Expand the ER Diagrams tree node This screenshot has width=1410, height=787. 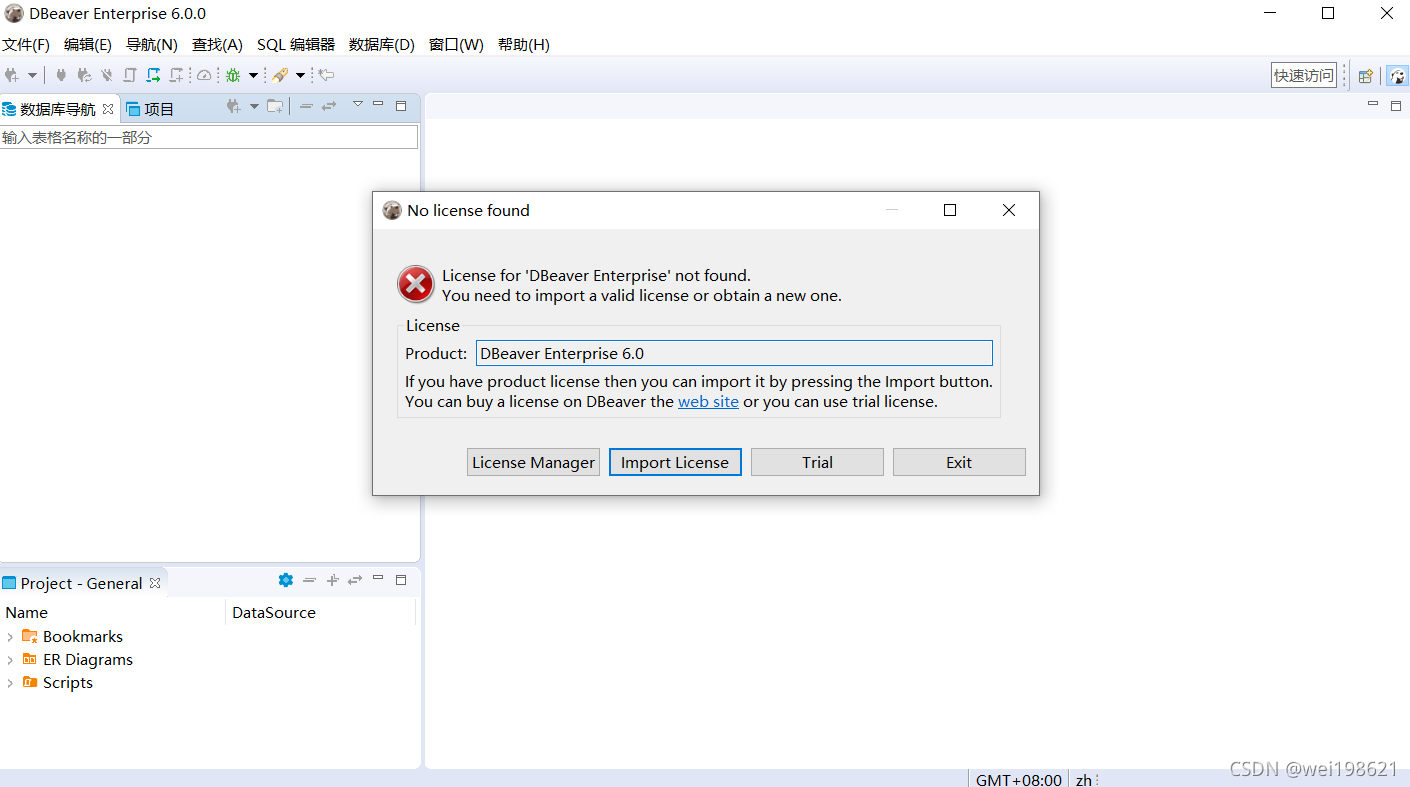pos(10,659)
